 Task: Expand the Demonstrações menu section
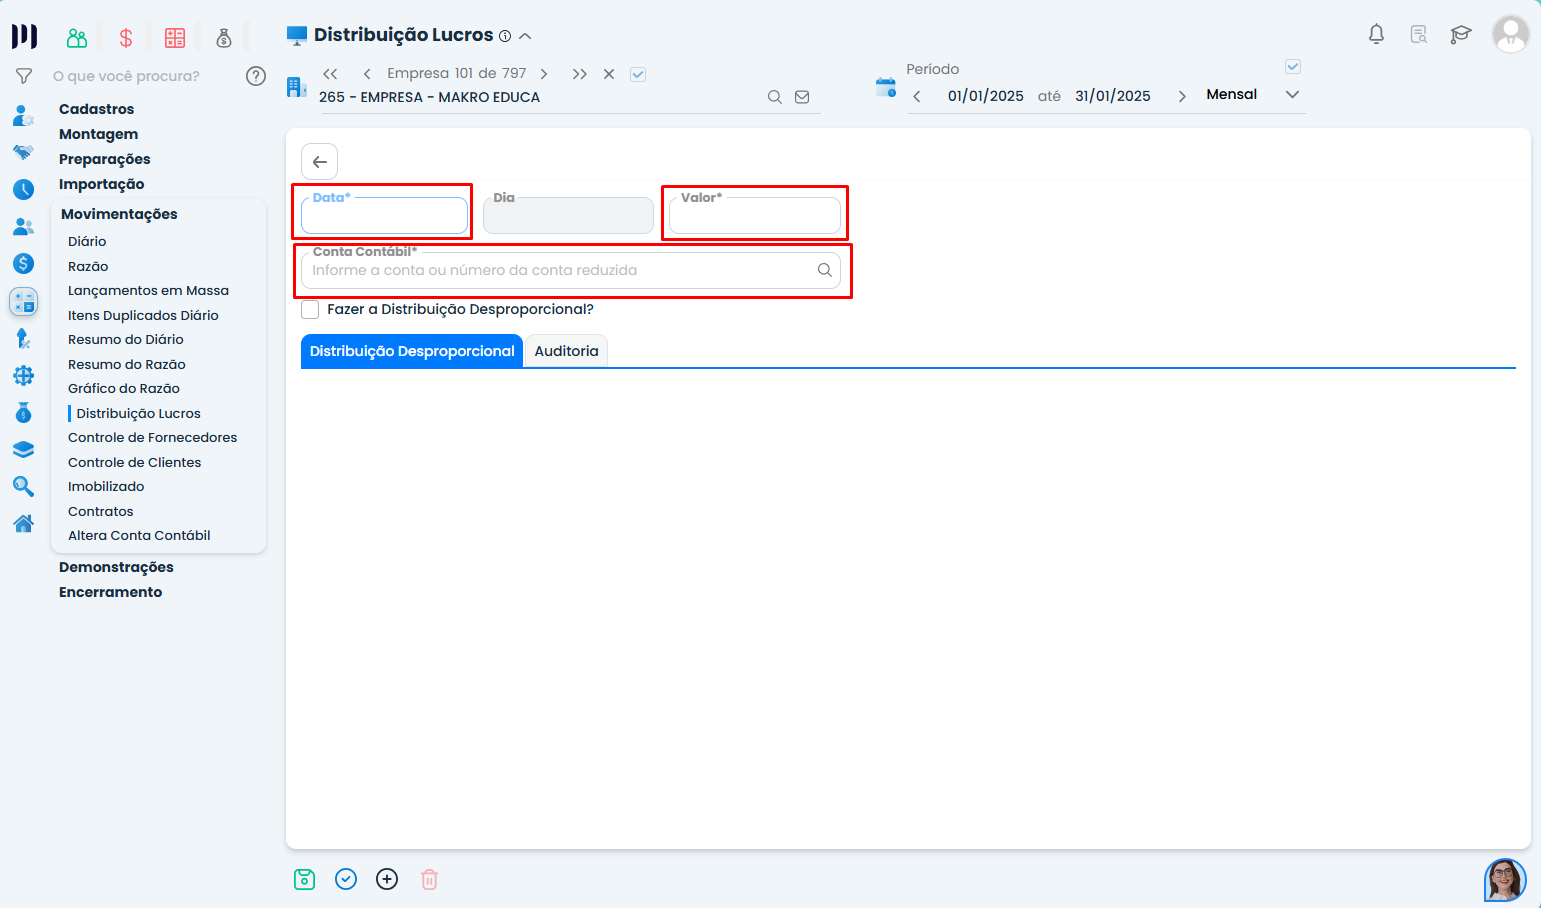[x=116, y=567]
